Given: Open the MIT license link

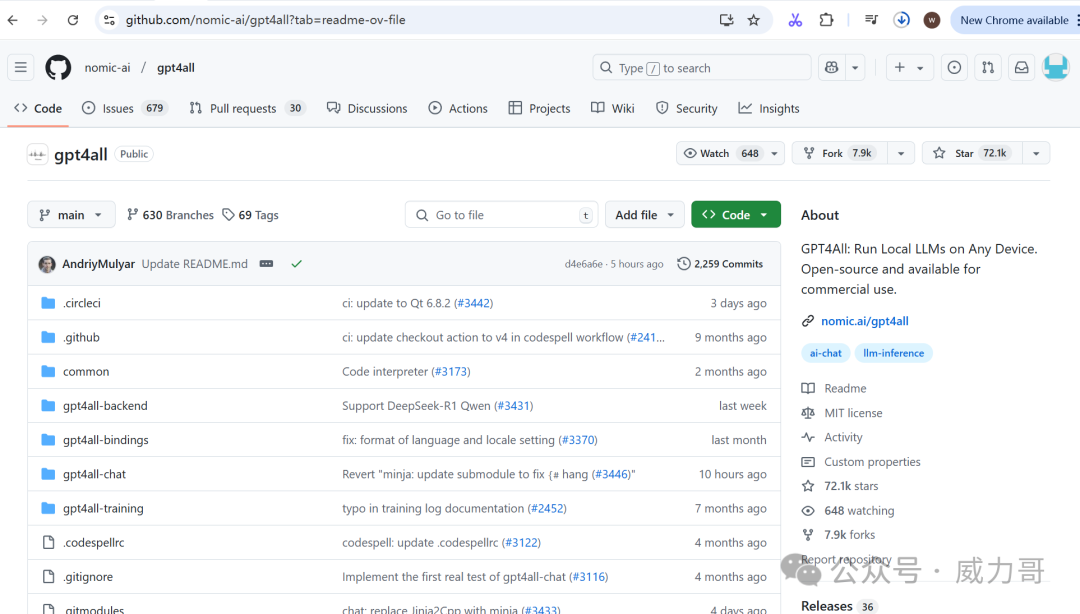Looking at the screenshot, I should (853, 413).
